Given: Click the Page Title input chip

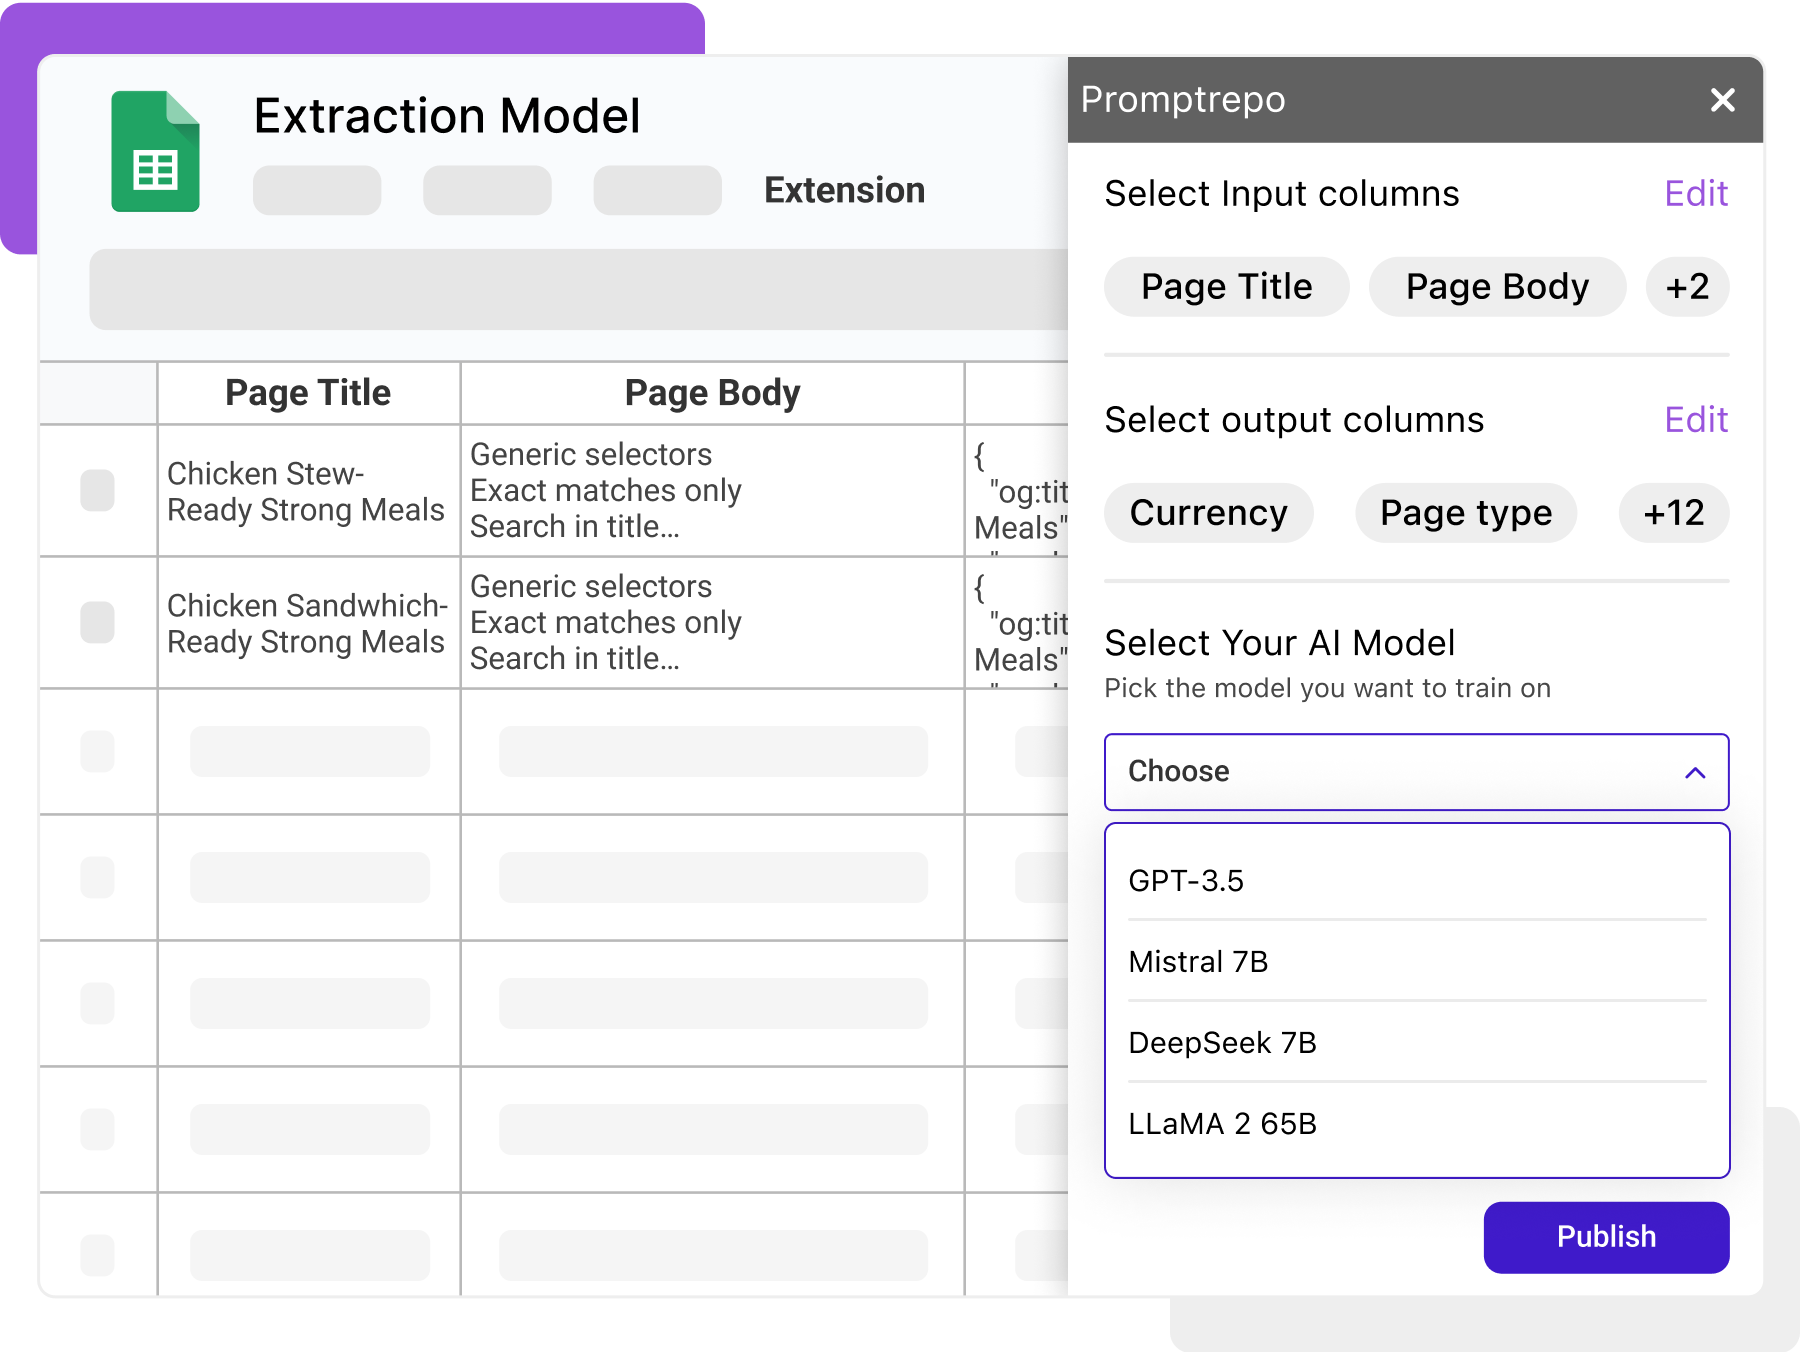Looking at the screenshot, I should (x=1226, y=287).
